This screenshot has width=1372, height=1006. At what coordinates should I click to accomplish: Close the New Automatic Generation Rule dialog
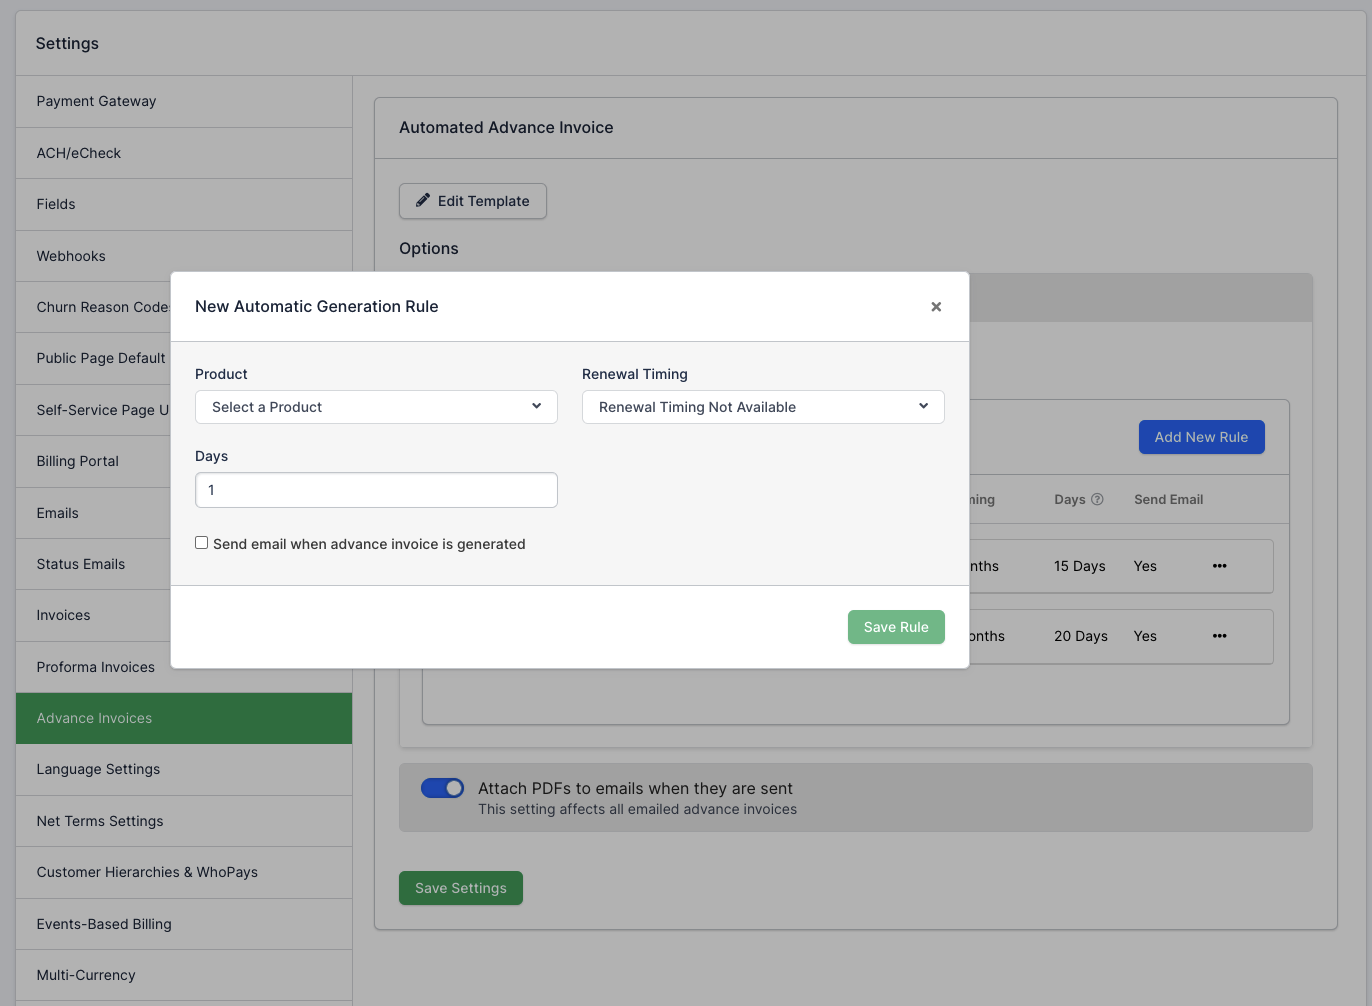coord(936,307)
